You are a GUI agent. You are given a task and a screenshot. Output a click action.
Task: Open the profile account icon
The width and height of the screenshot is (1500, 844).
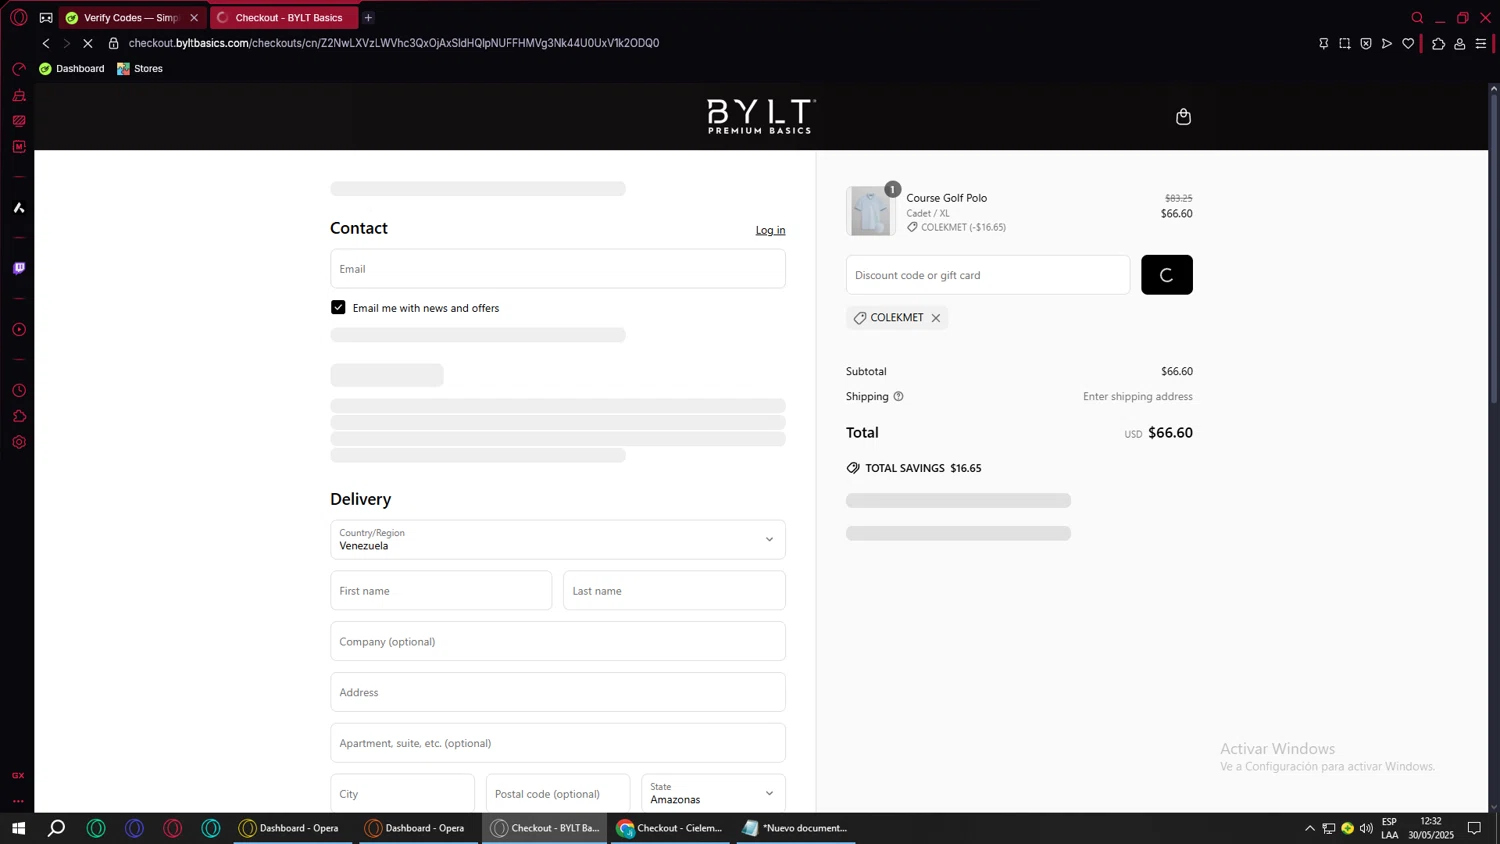click(1460, 43)
